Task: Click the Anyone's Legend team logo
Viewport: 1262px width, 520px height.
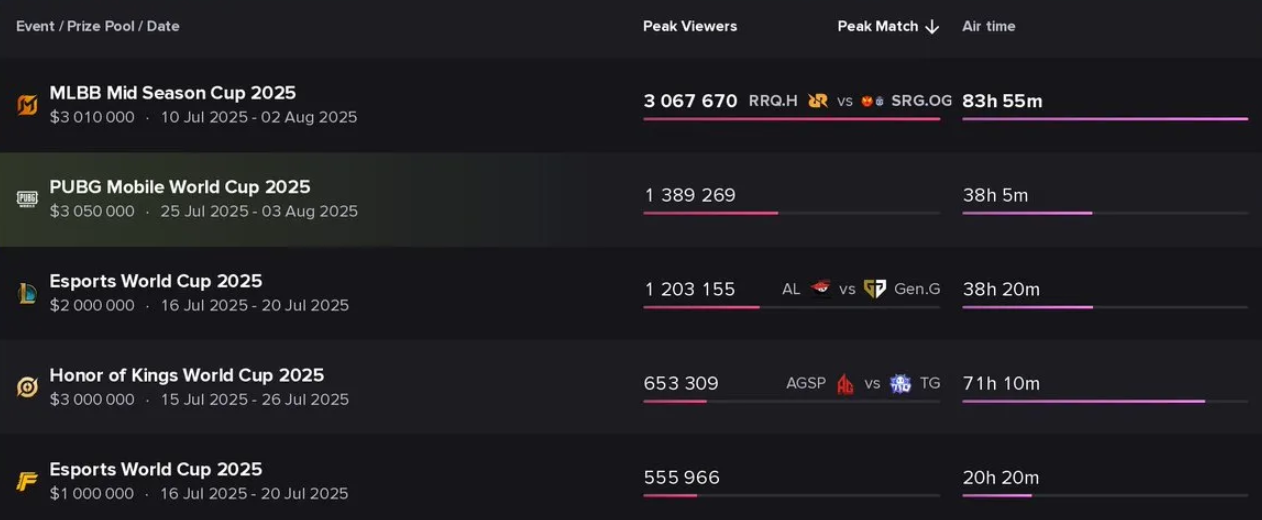Action: point(821,289)
